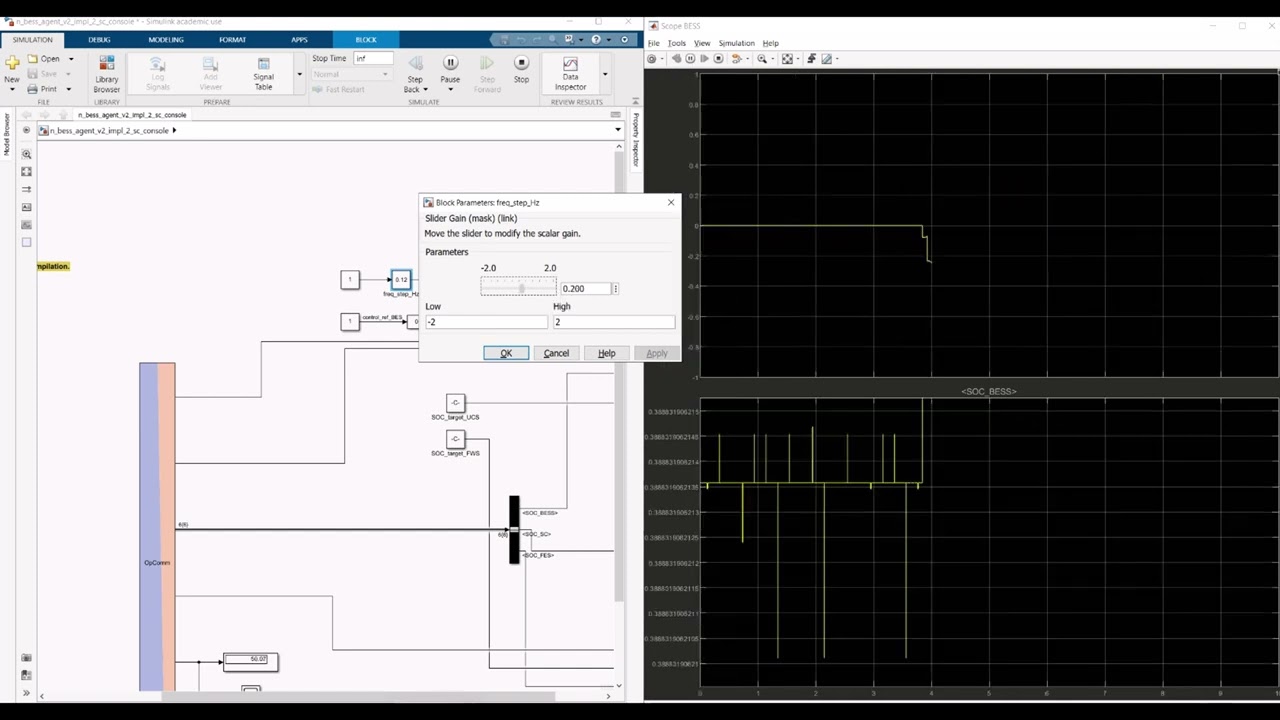Click the Scope scale axes limits icon
The height and width of the screenshot is (720, 1280).
tap(787, 59)
